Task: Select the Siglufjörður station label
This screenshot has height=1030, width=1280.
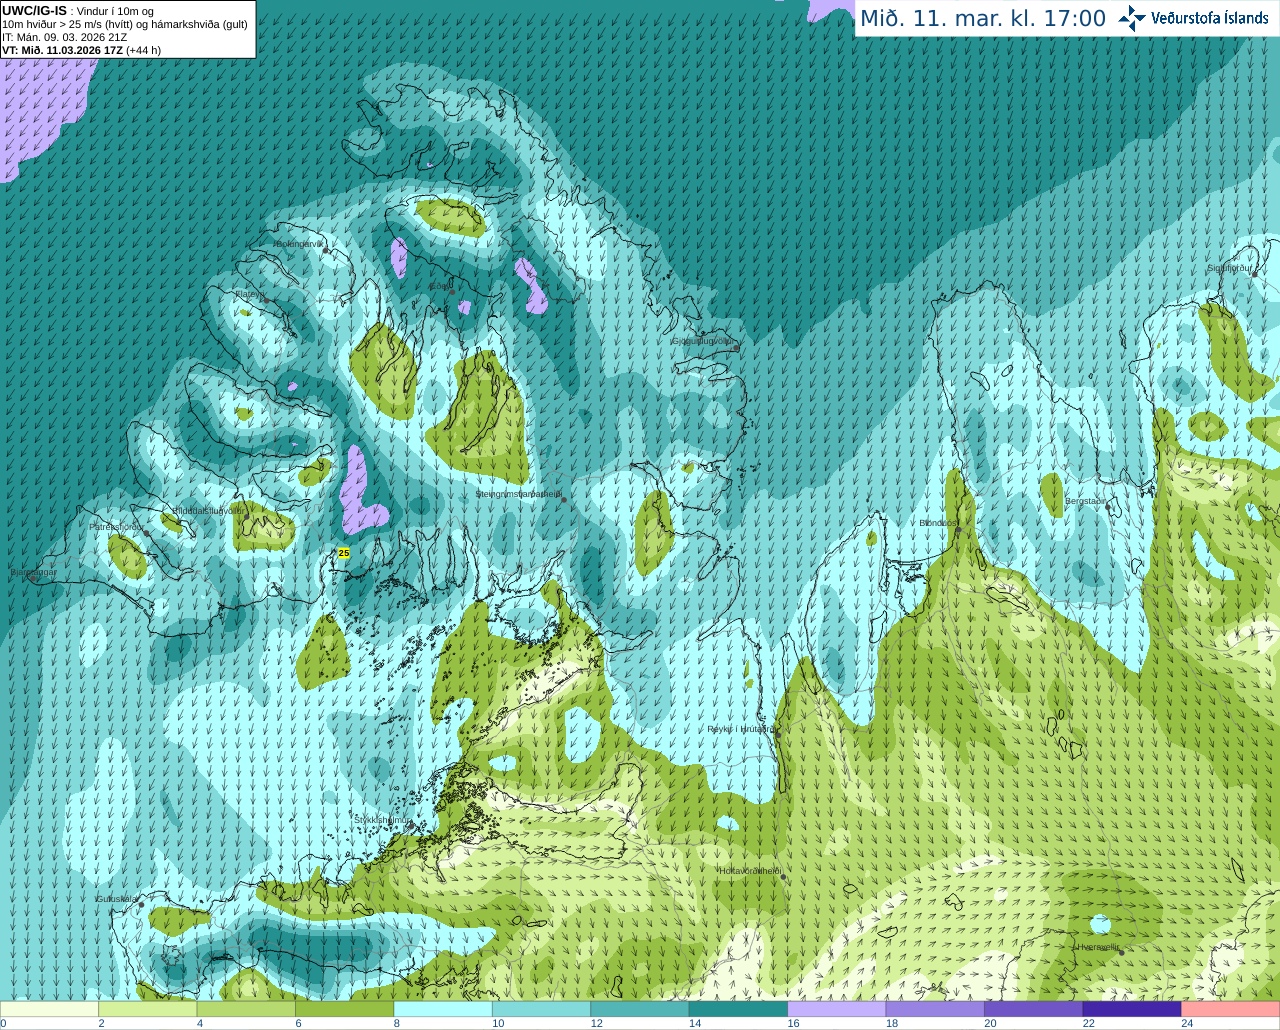Action: pyautogui.click(x=1230, y=268)
